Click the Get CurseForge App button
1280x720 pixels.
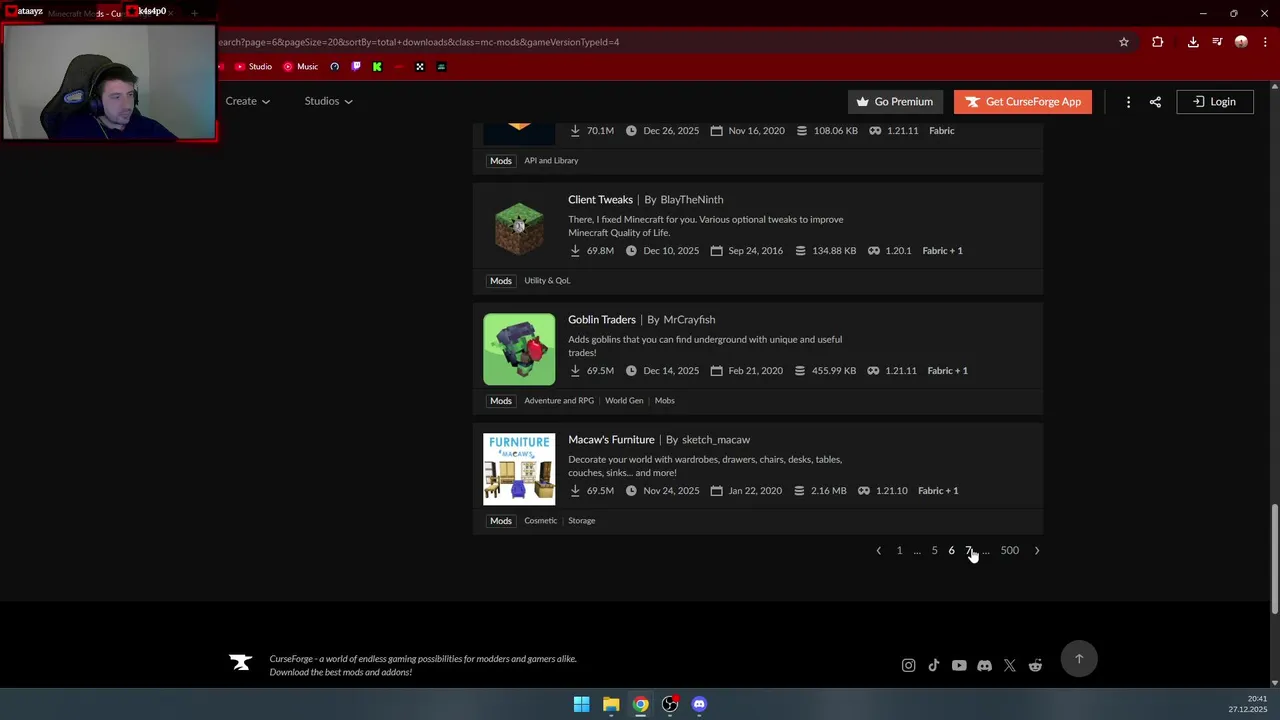[x=1022, y=102]
